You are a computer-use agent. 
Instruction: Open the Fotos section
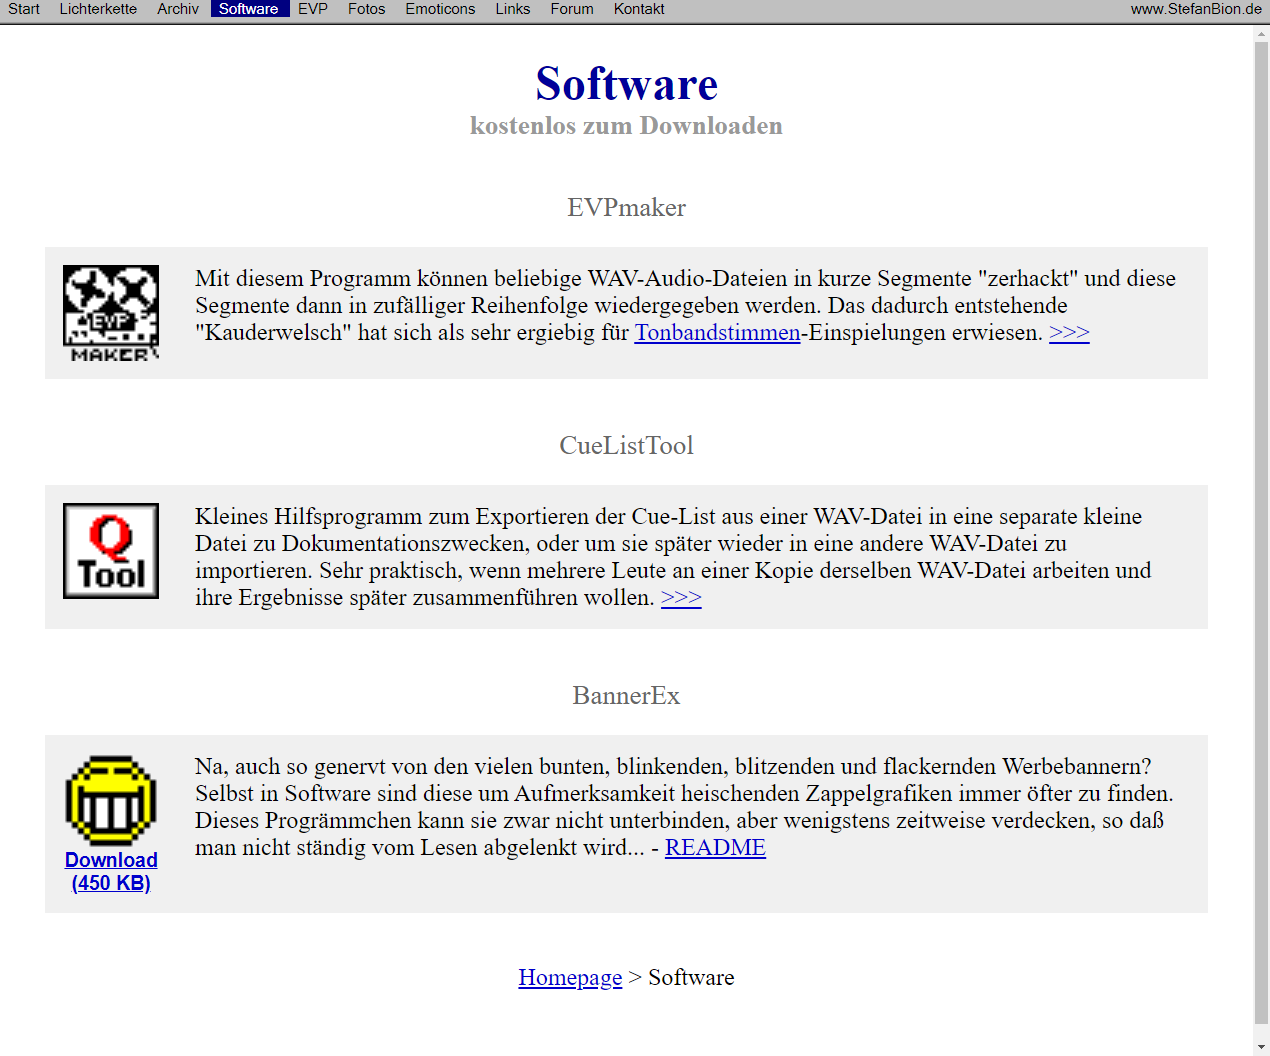(x=366, y=9)
